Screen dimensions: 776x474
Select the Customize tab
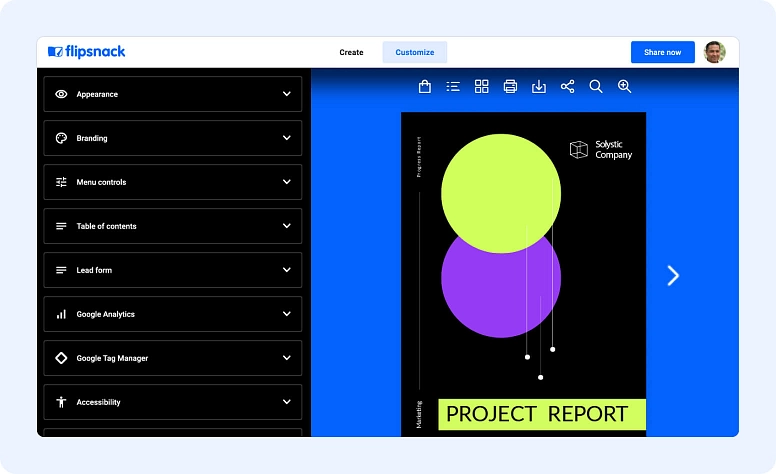click(415, 52)
